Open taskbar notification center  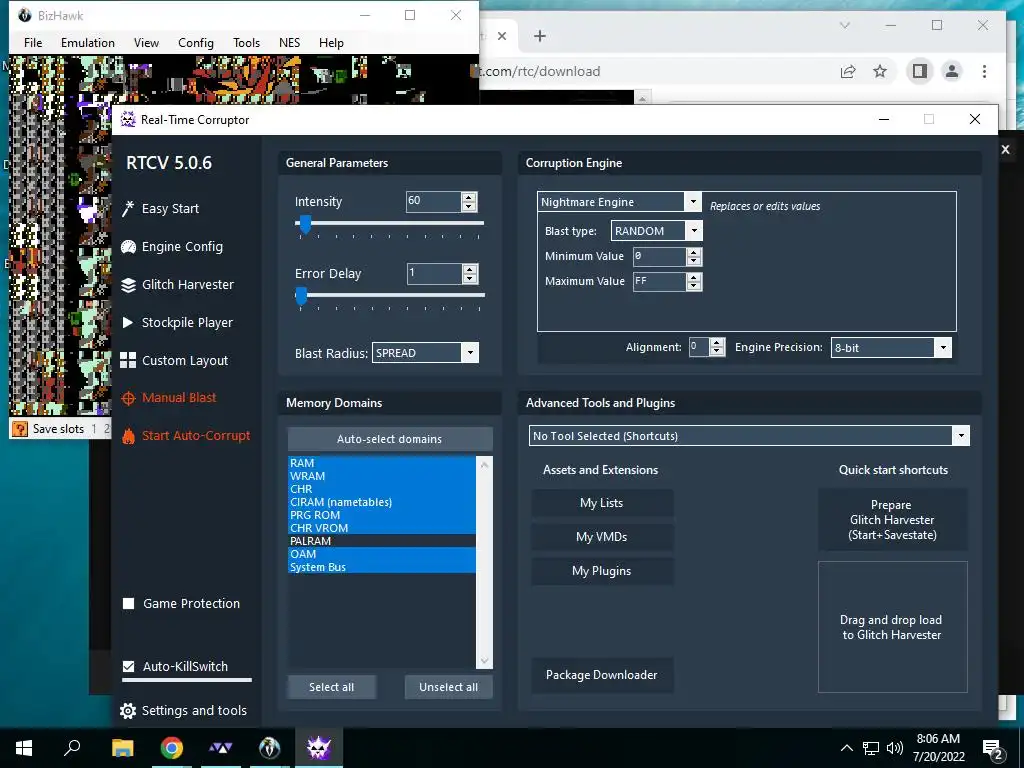(993, 748)
